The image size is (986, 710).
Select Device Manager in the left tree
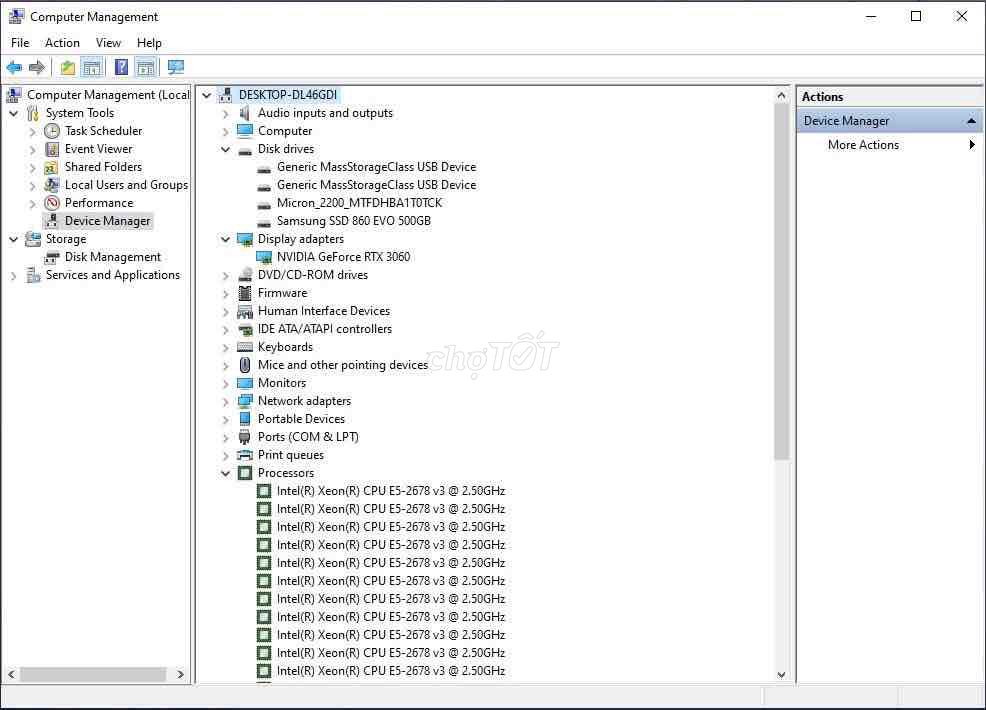tap(108, 221)
